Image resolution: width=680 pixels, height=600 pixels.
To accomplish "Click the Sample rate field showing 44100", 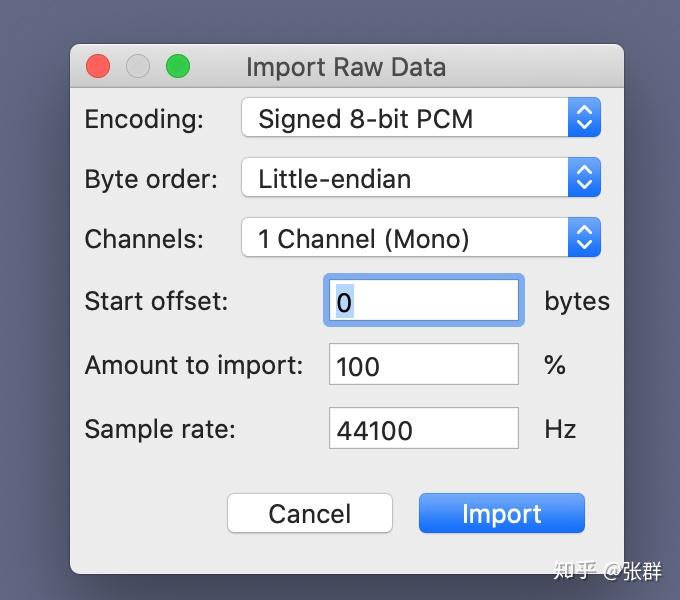I will pyautogui.click(x=423, y=429).
